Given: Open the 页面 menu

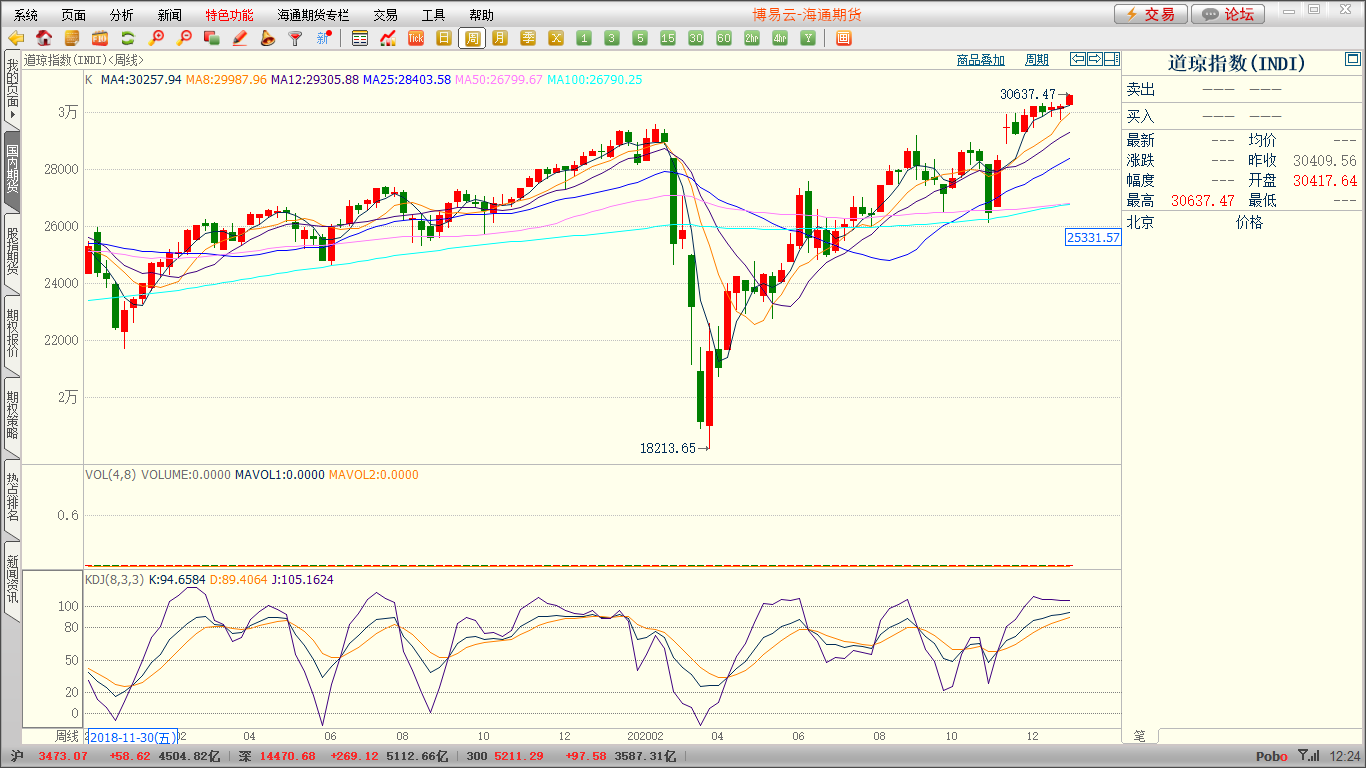Looking at the screenshot, I should [73, 15].
